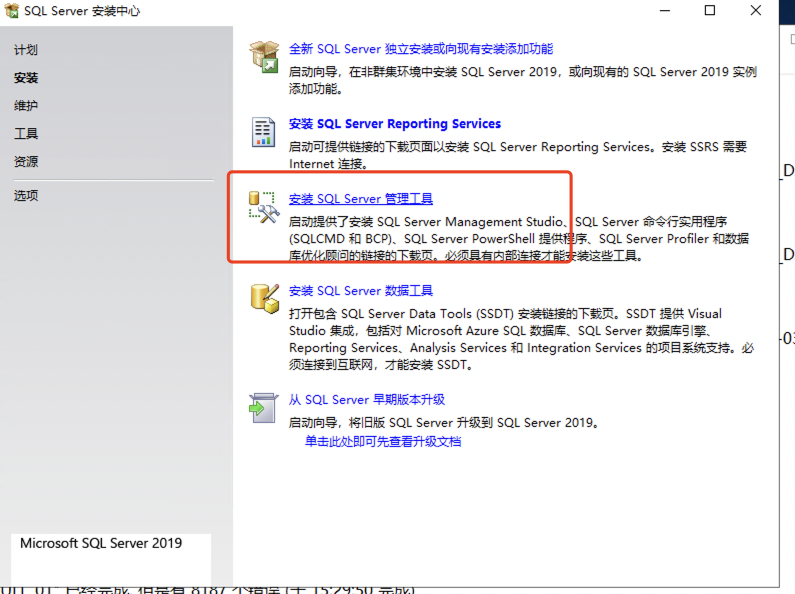Click the new standalone installation box icon
Image resolution: width=795 pixels, height=594 pixels.
tap(264, 57)
